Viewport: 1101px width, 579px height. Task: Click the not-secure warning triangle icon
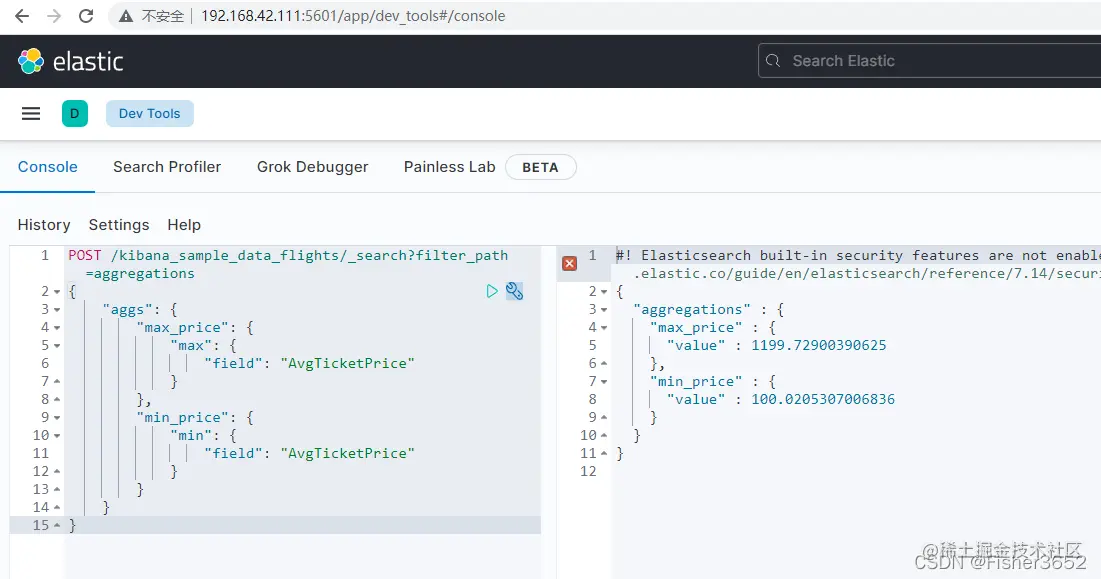click(126, 16)
